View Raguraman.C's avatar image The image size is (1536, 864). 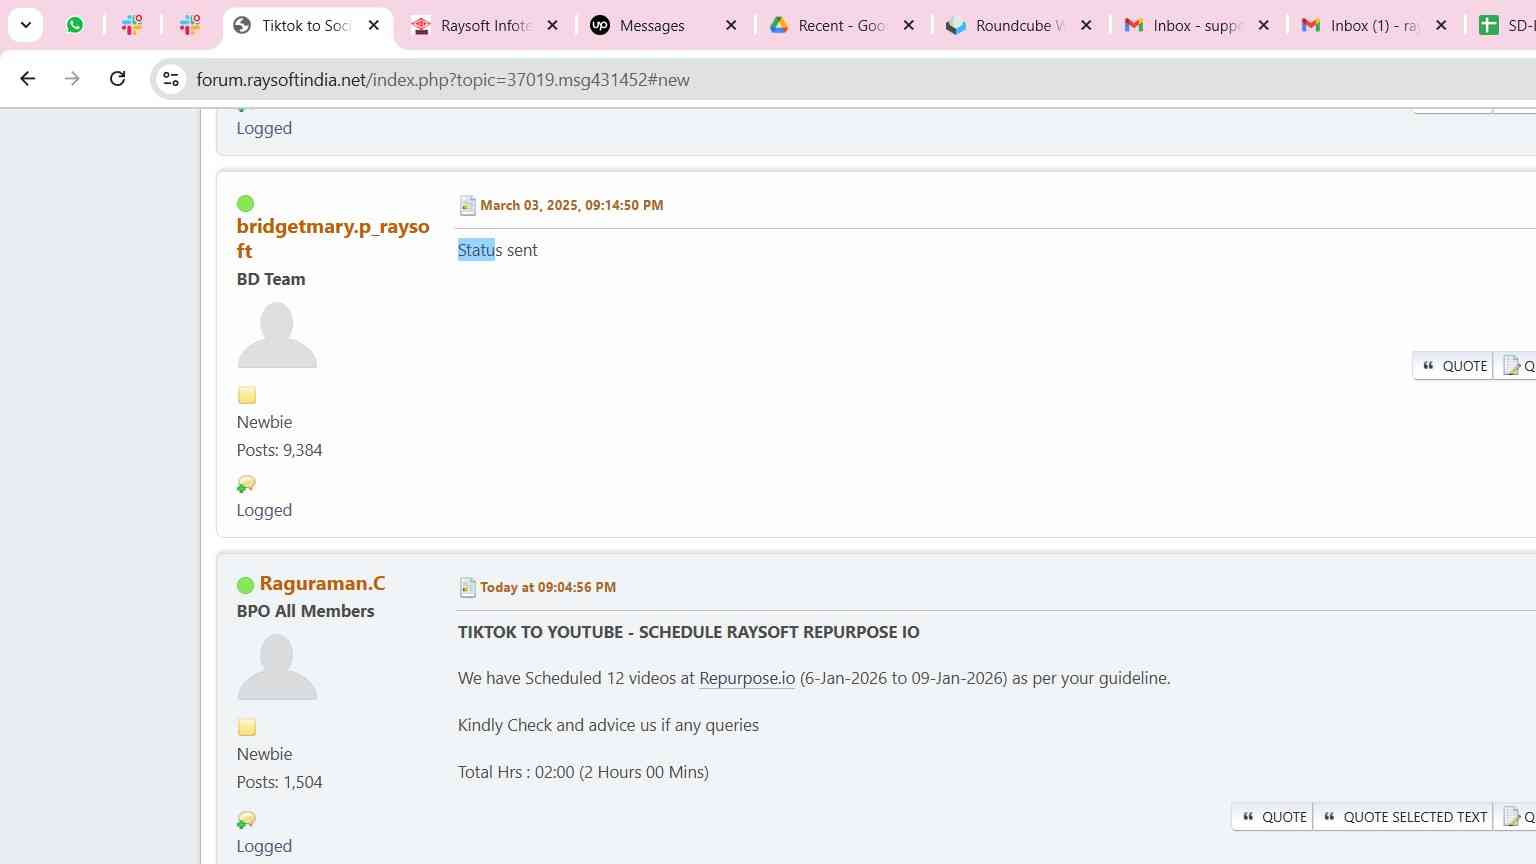pyautogui.click(x=277, y=667)
